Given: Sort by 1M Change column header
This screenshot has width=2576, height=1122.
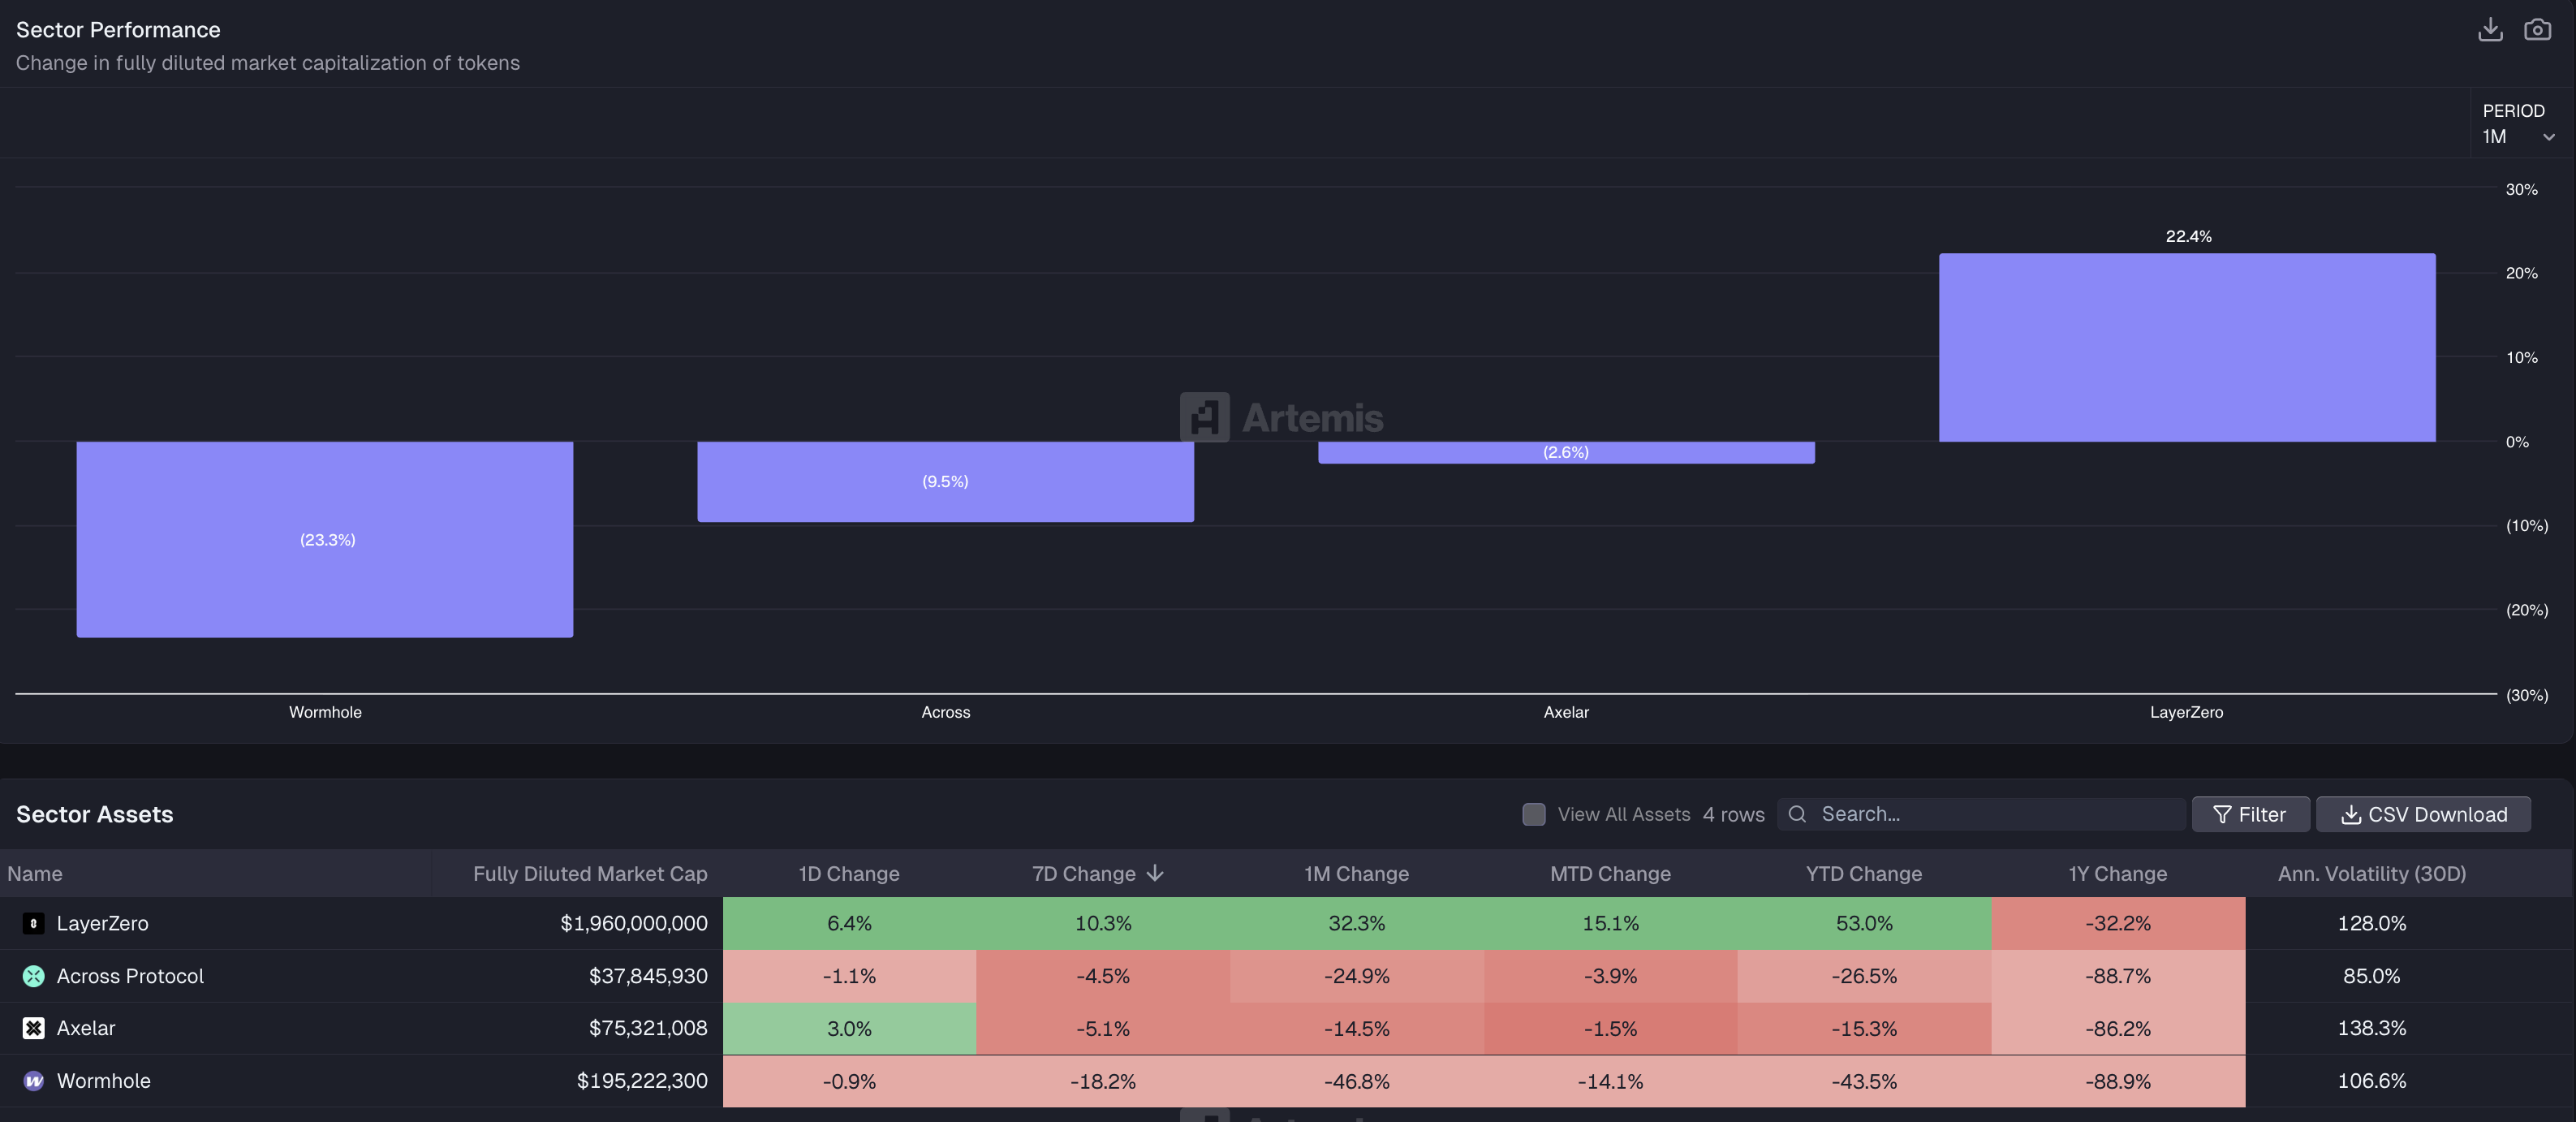Looking at the screenshot, I should [1356, 874].
